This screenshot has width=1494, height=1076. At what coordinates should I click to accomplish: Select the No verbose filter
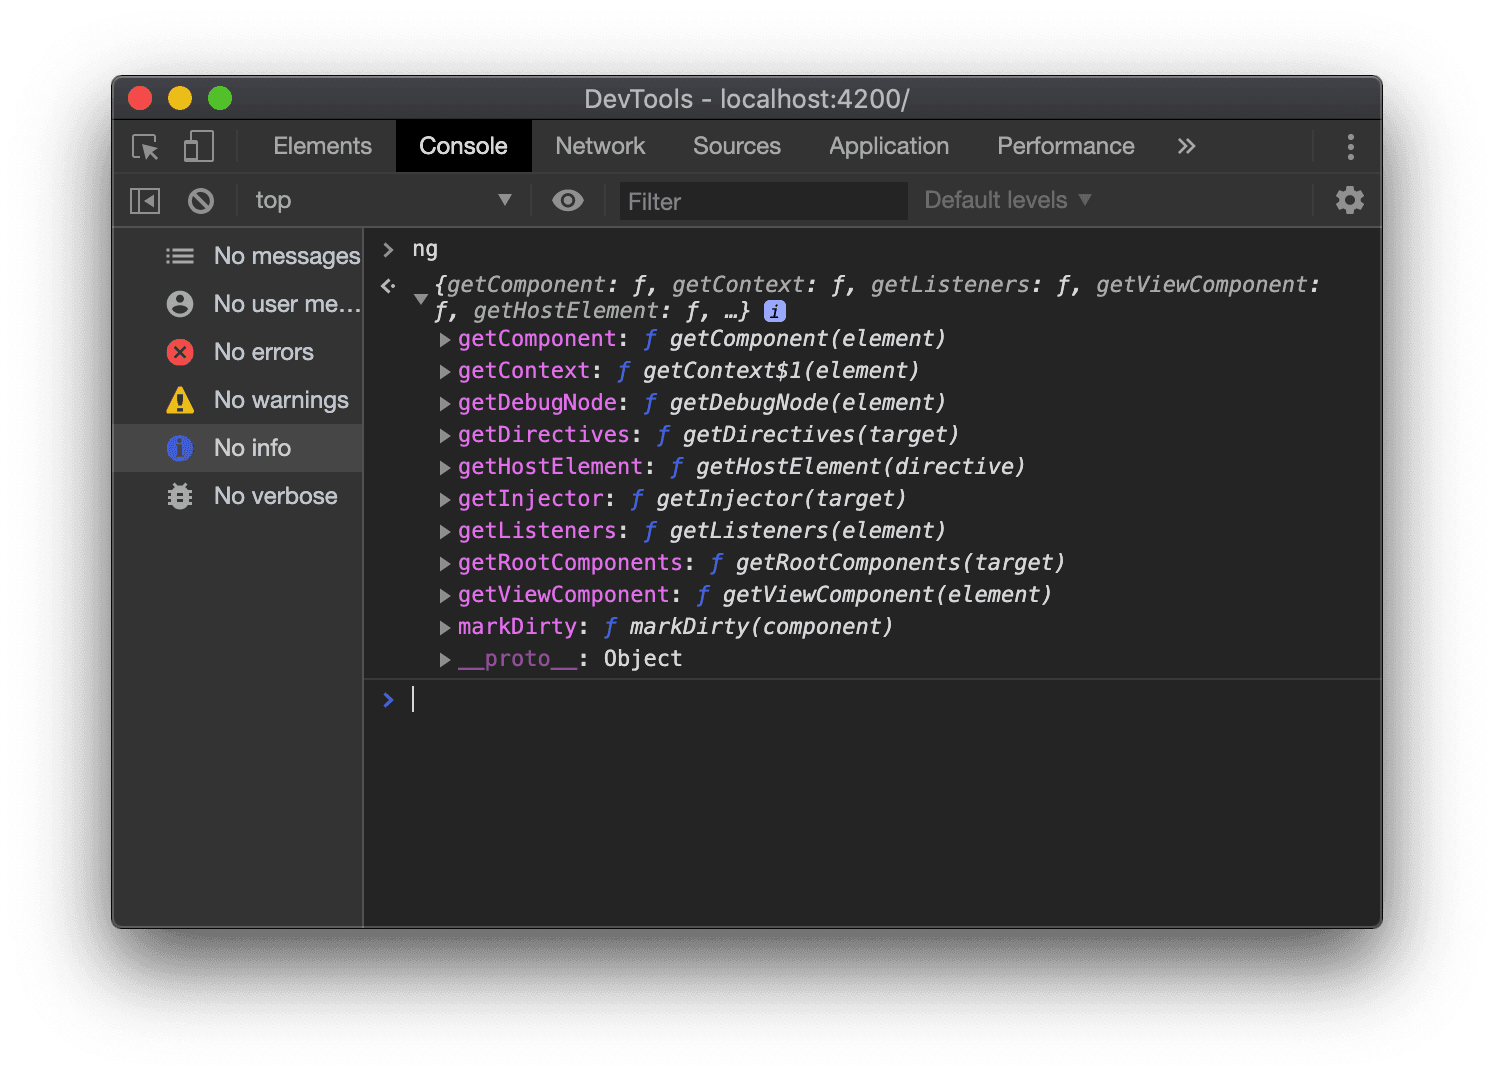[x=238, y=496]
